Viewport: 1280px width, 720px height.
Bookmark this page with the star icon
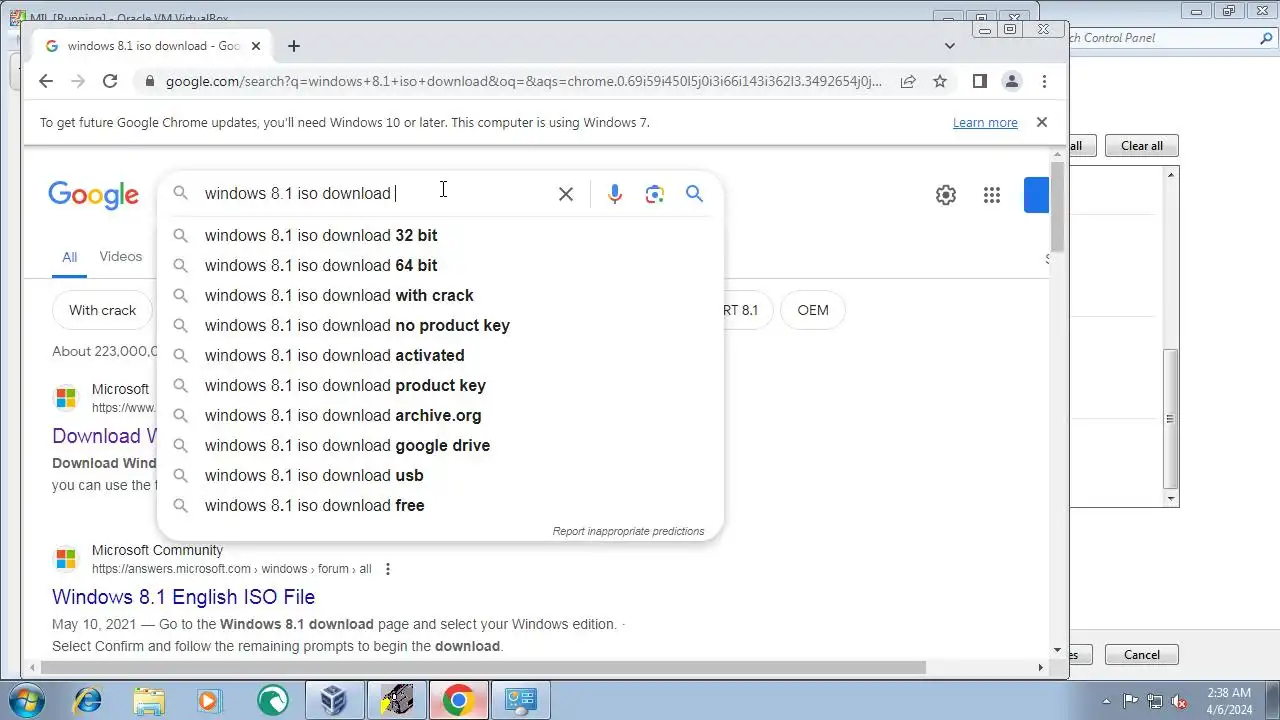(940, 81)
